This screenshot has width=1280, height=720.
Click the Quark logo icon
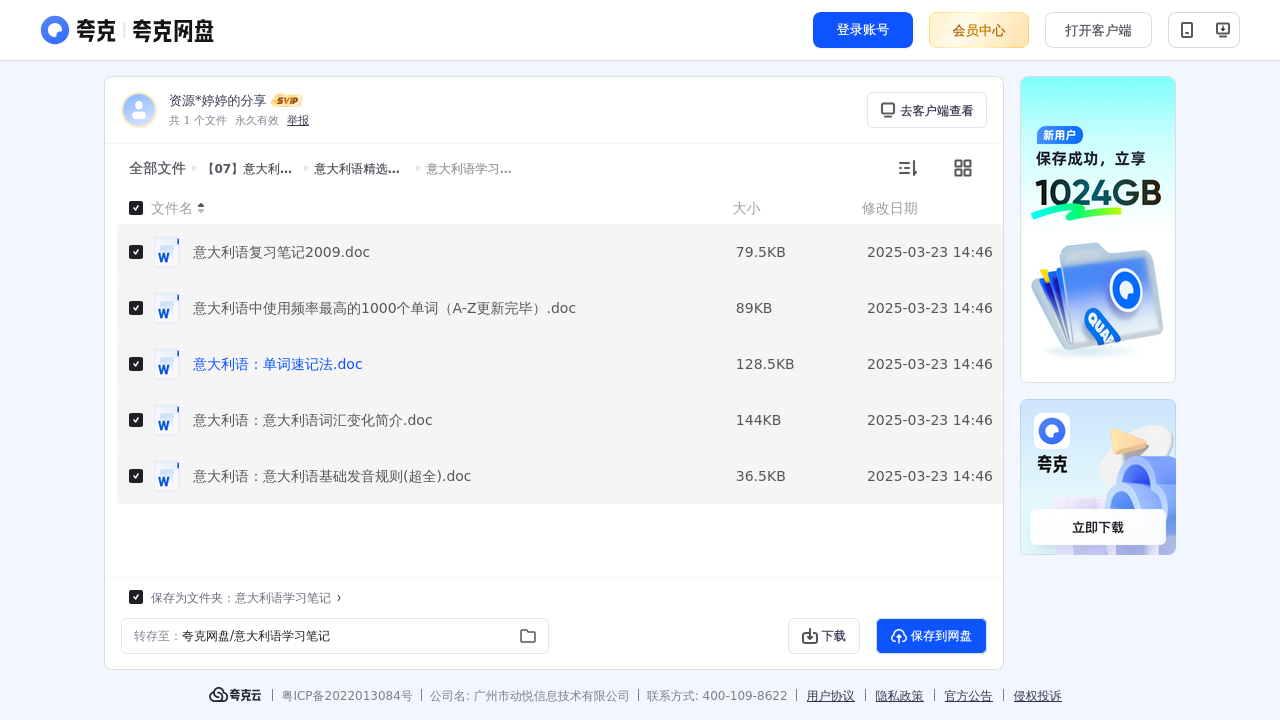click(x=55, y=30)
